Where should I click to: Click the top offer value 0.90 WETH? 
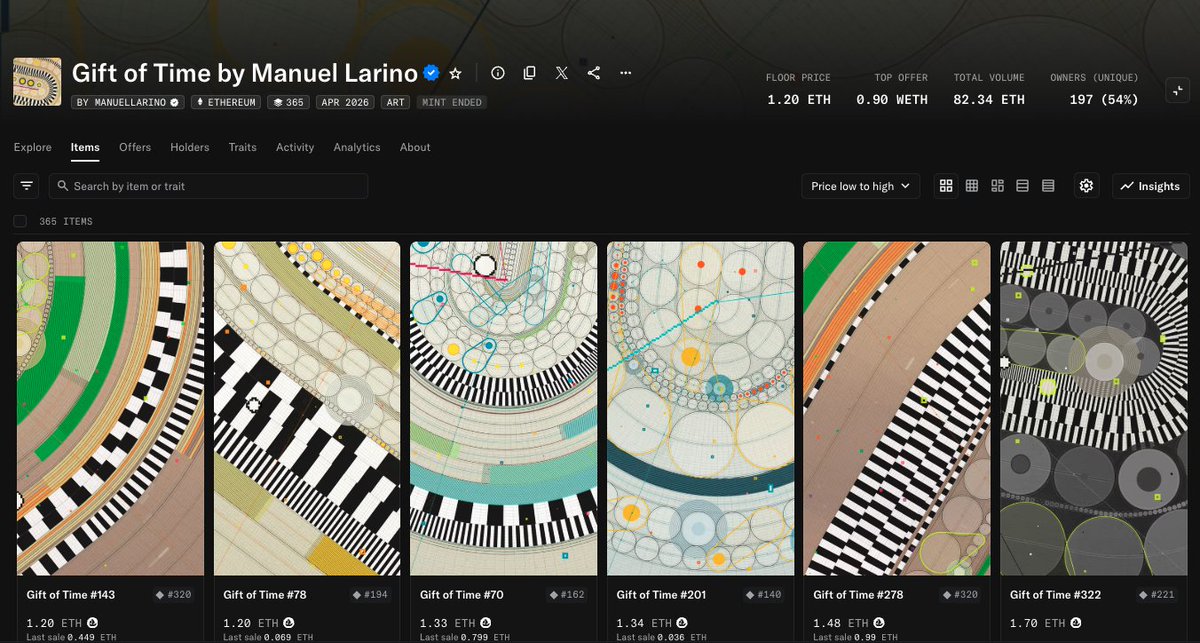tap(892, 100)
